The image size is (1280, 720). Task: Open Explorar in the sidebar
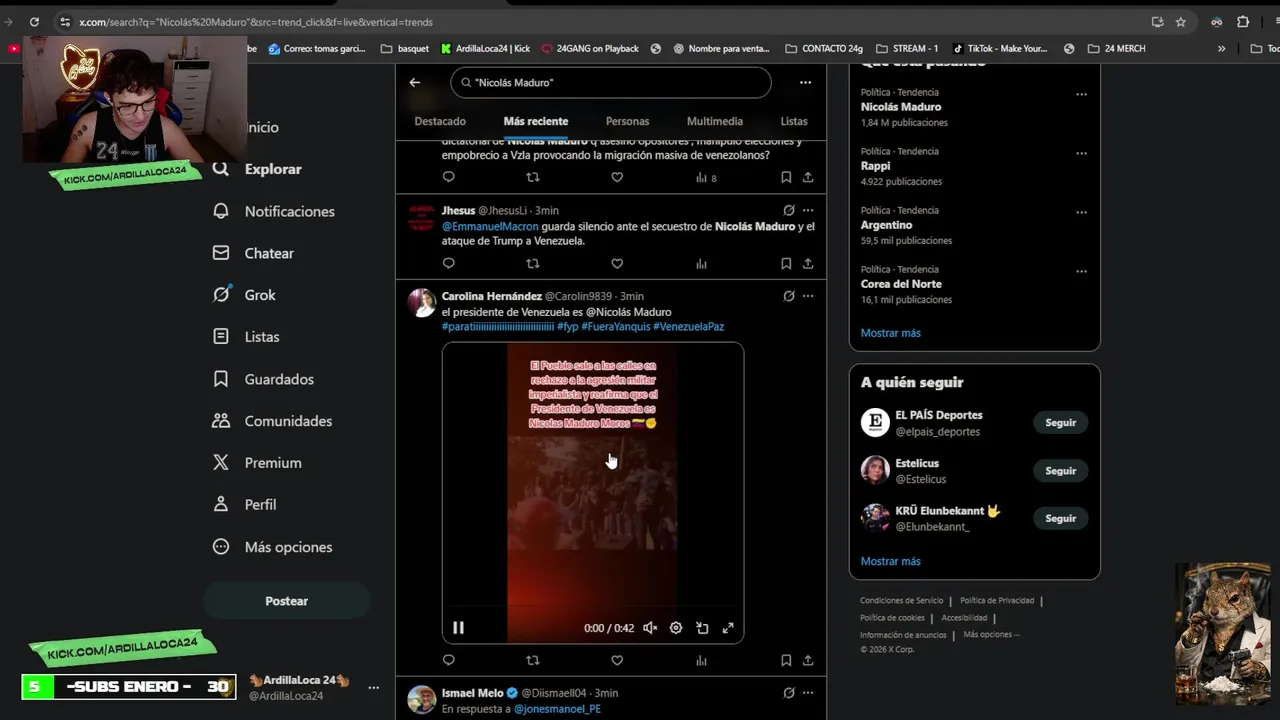point(258,169)
